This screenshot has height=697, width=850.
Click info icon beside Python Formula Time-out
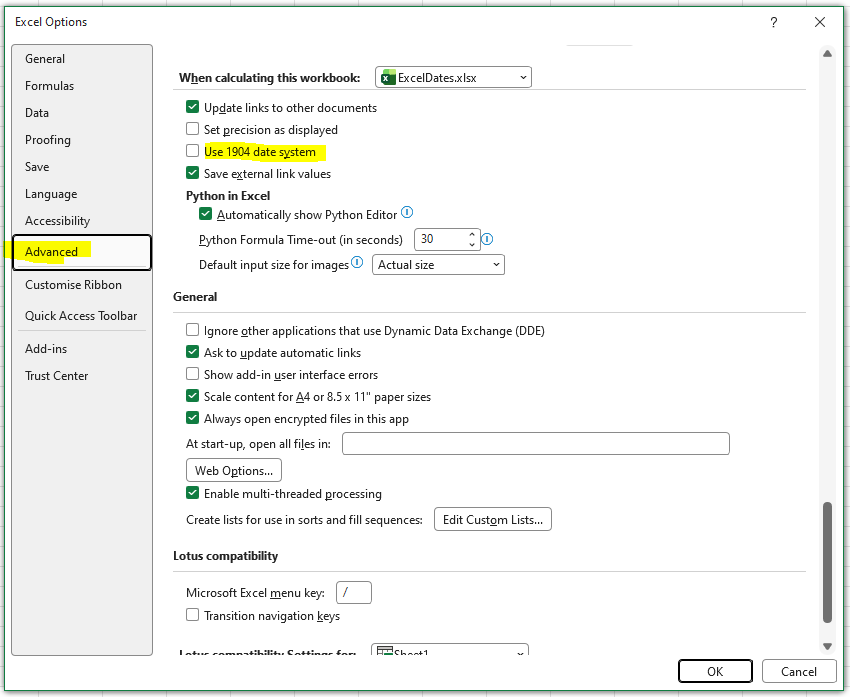coord(487,239)
